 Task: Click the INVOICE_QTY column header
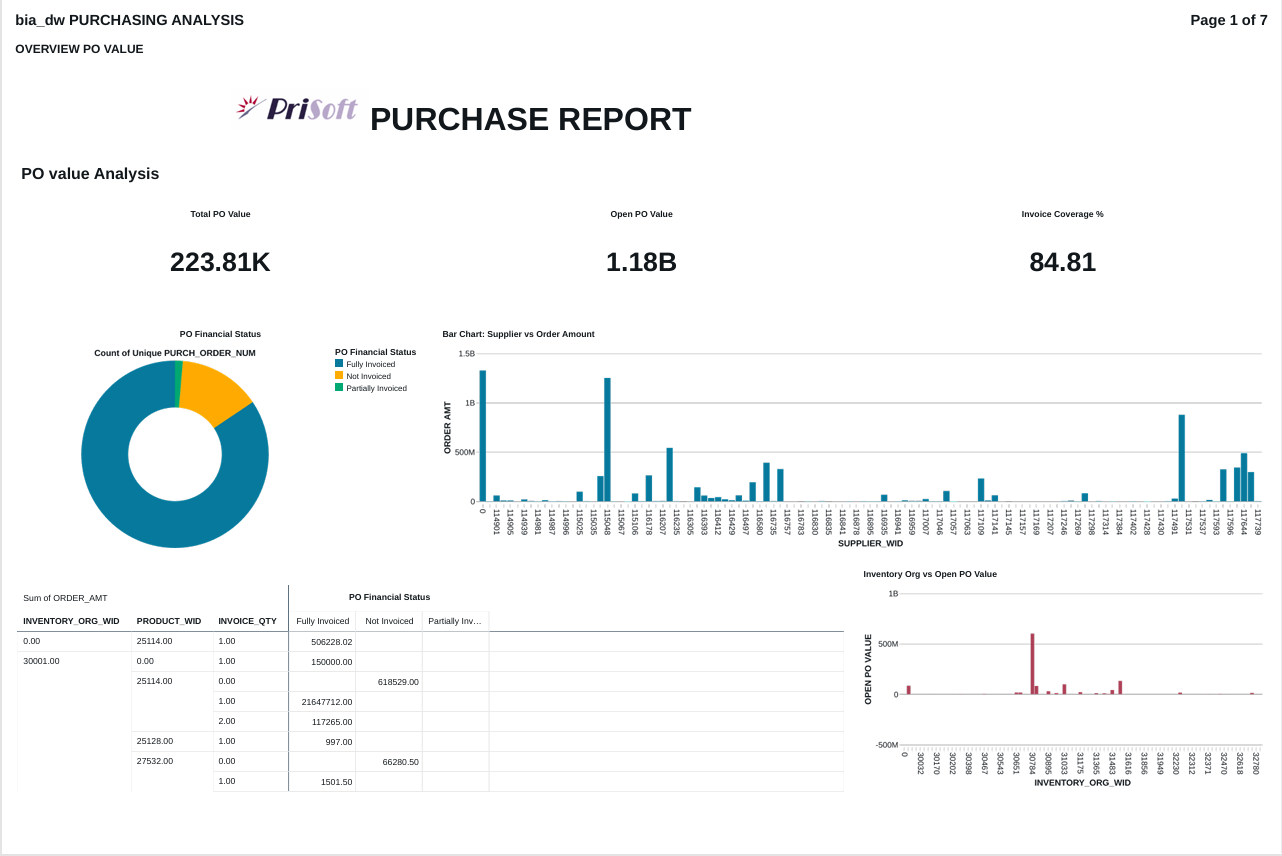[x=248, y=621]
